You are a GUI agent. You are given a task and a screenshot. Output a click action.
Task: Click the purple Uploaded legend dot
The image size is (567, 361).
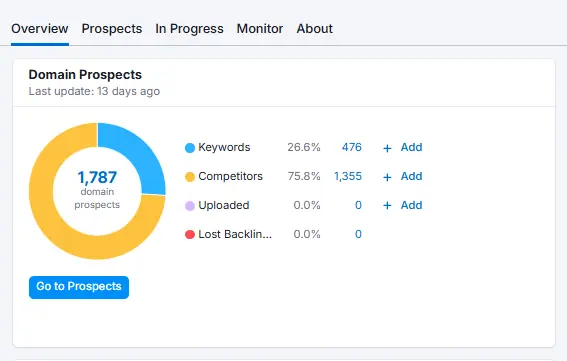190,205
